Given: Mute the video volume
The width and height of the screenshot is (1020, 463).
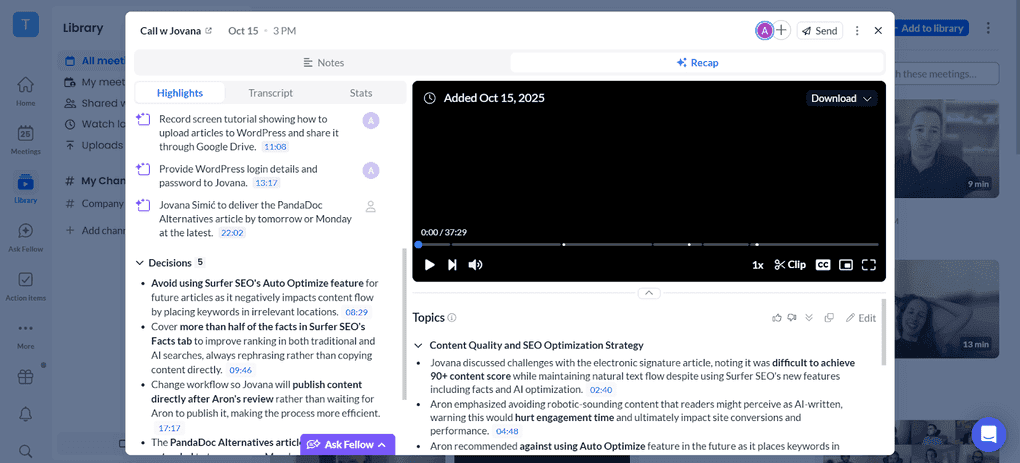Looking at the screenshot, I should (476, 265).
